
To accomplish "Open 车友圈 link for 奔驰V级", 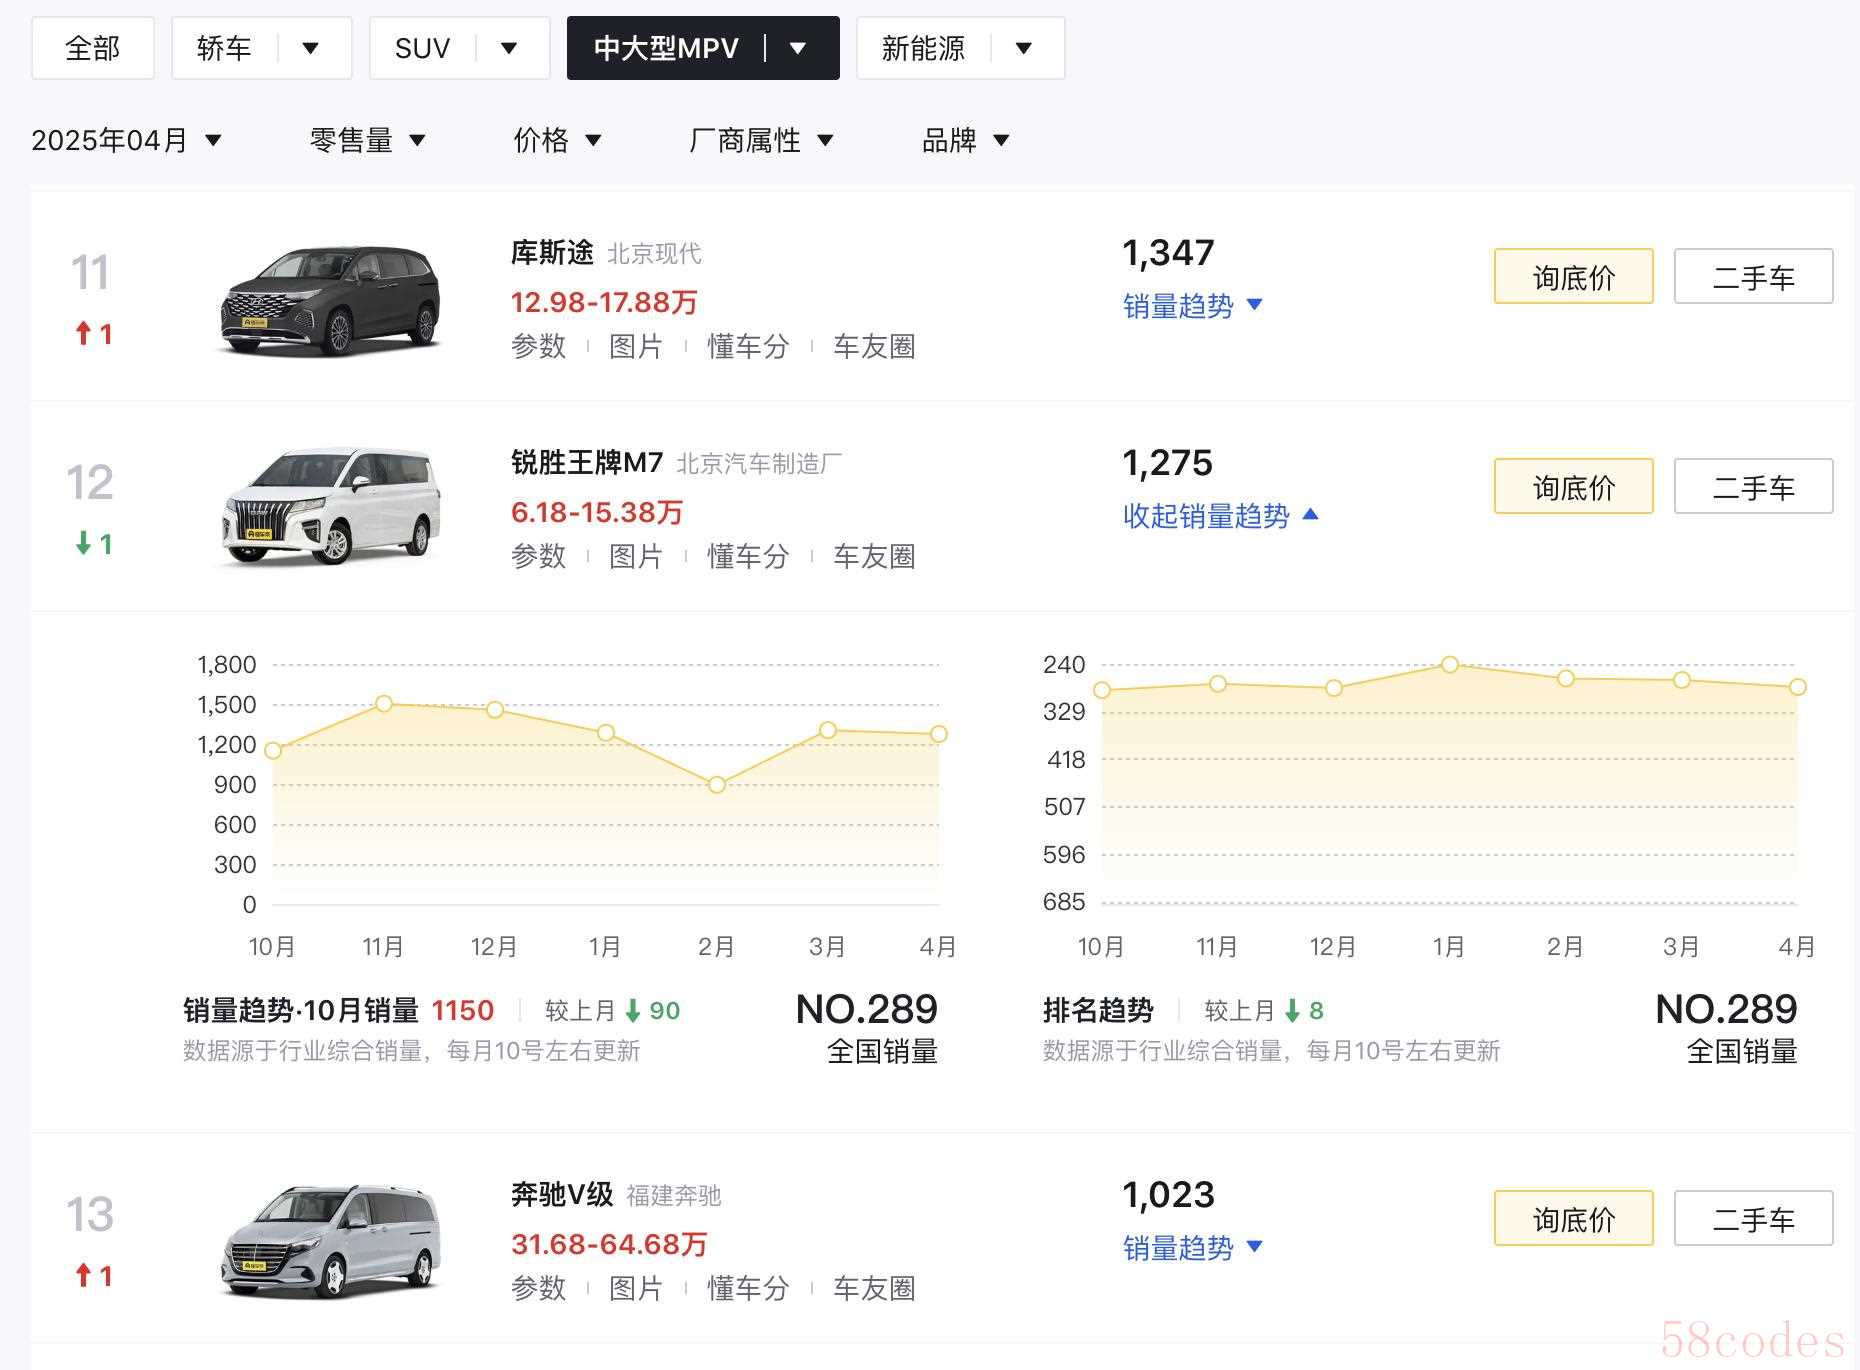I will [x=875, y=1289].
